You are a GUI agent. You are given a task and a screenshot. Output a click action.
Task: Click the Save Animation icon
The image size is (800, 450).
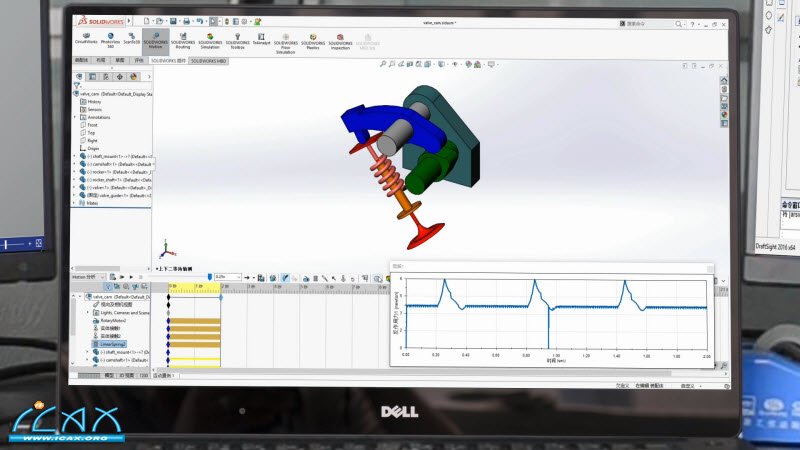261,278
